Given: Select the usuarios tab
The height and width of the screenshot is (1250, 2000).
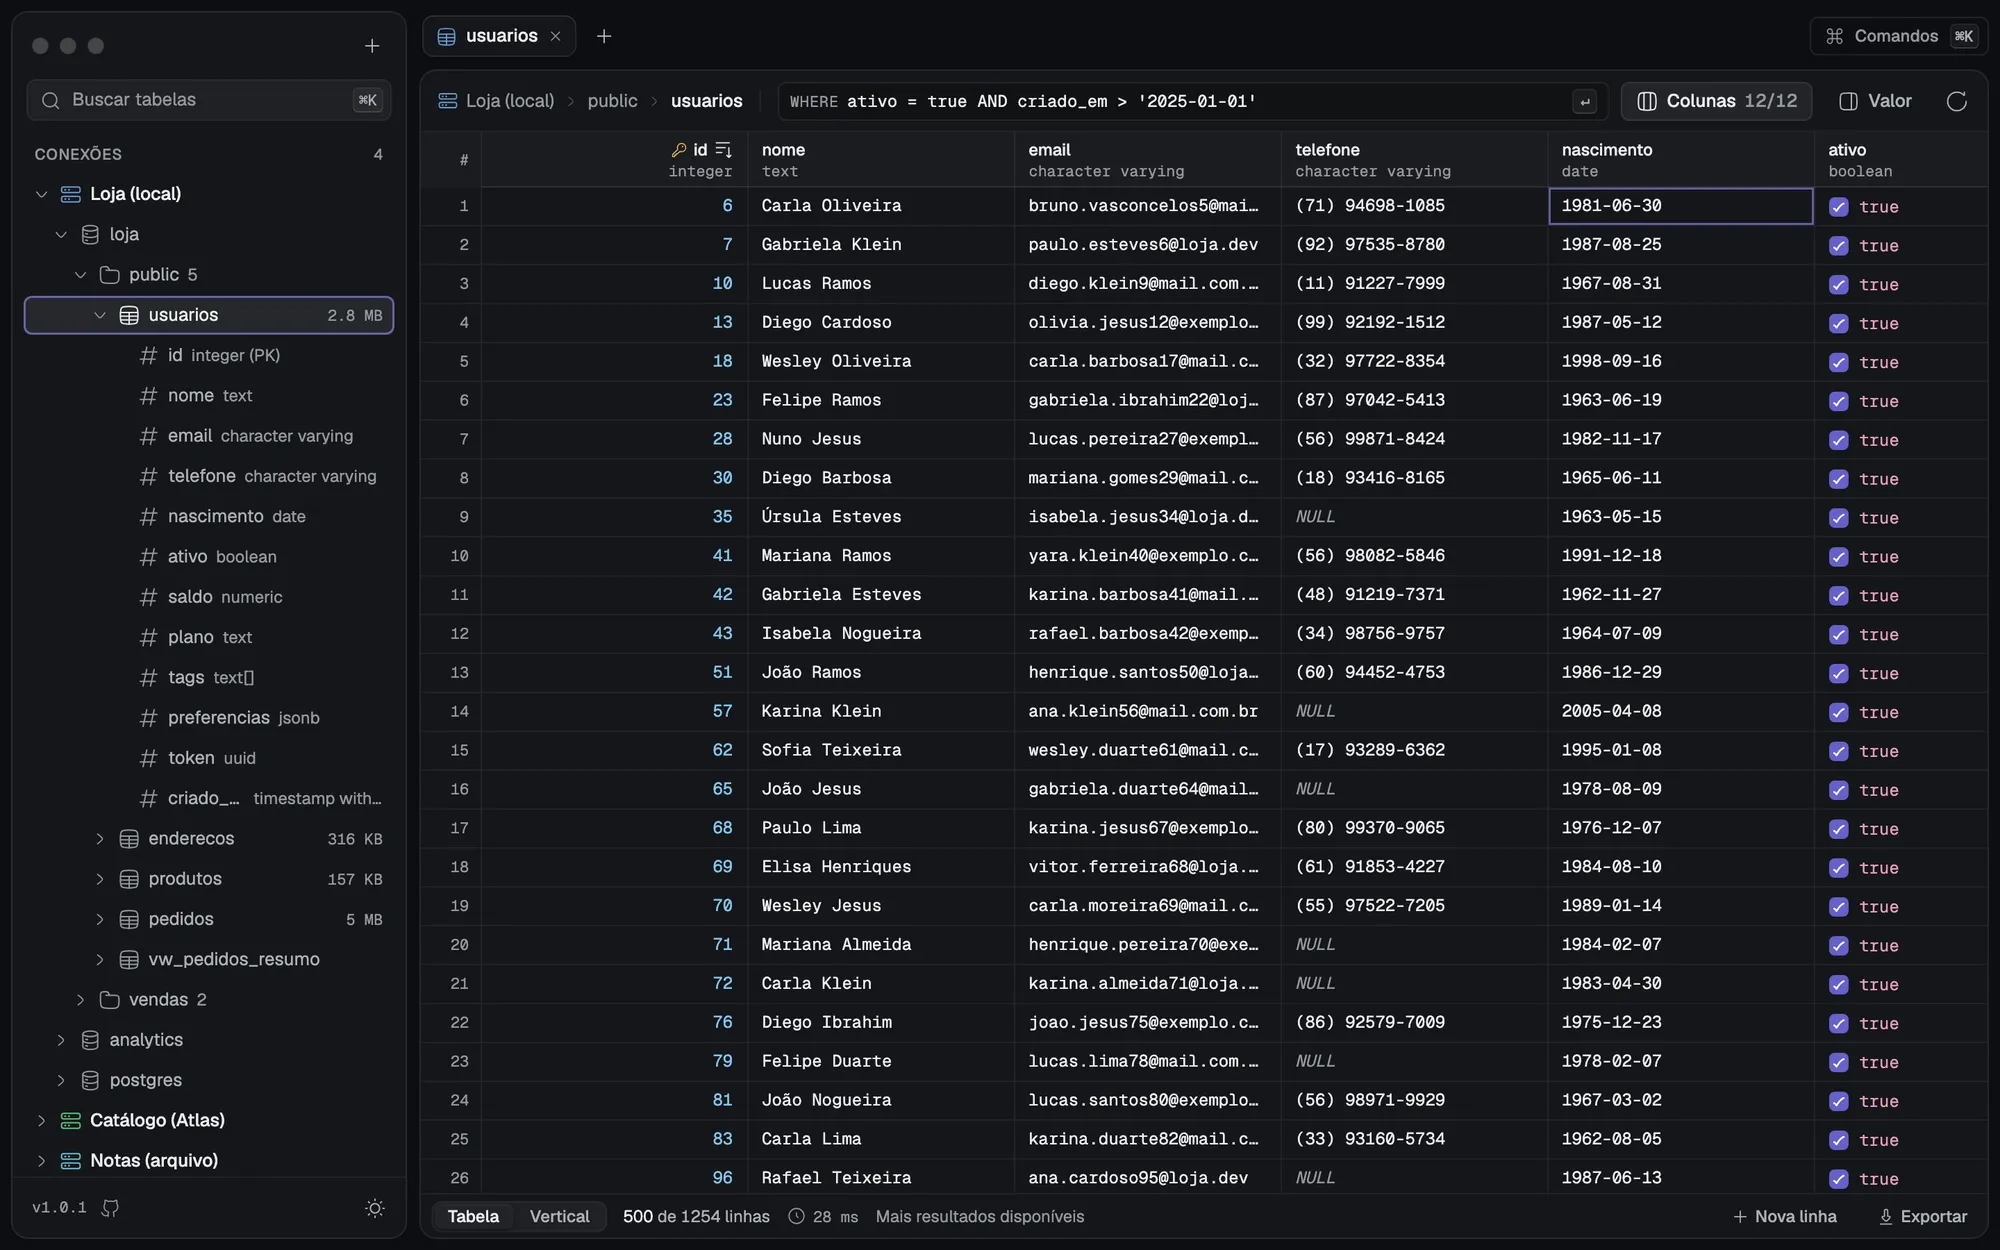Looking at the screenshot, I should [500, 36].
